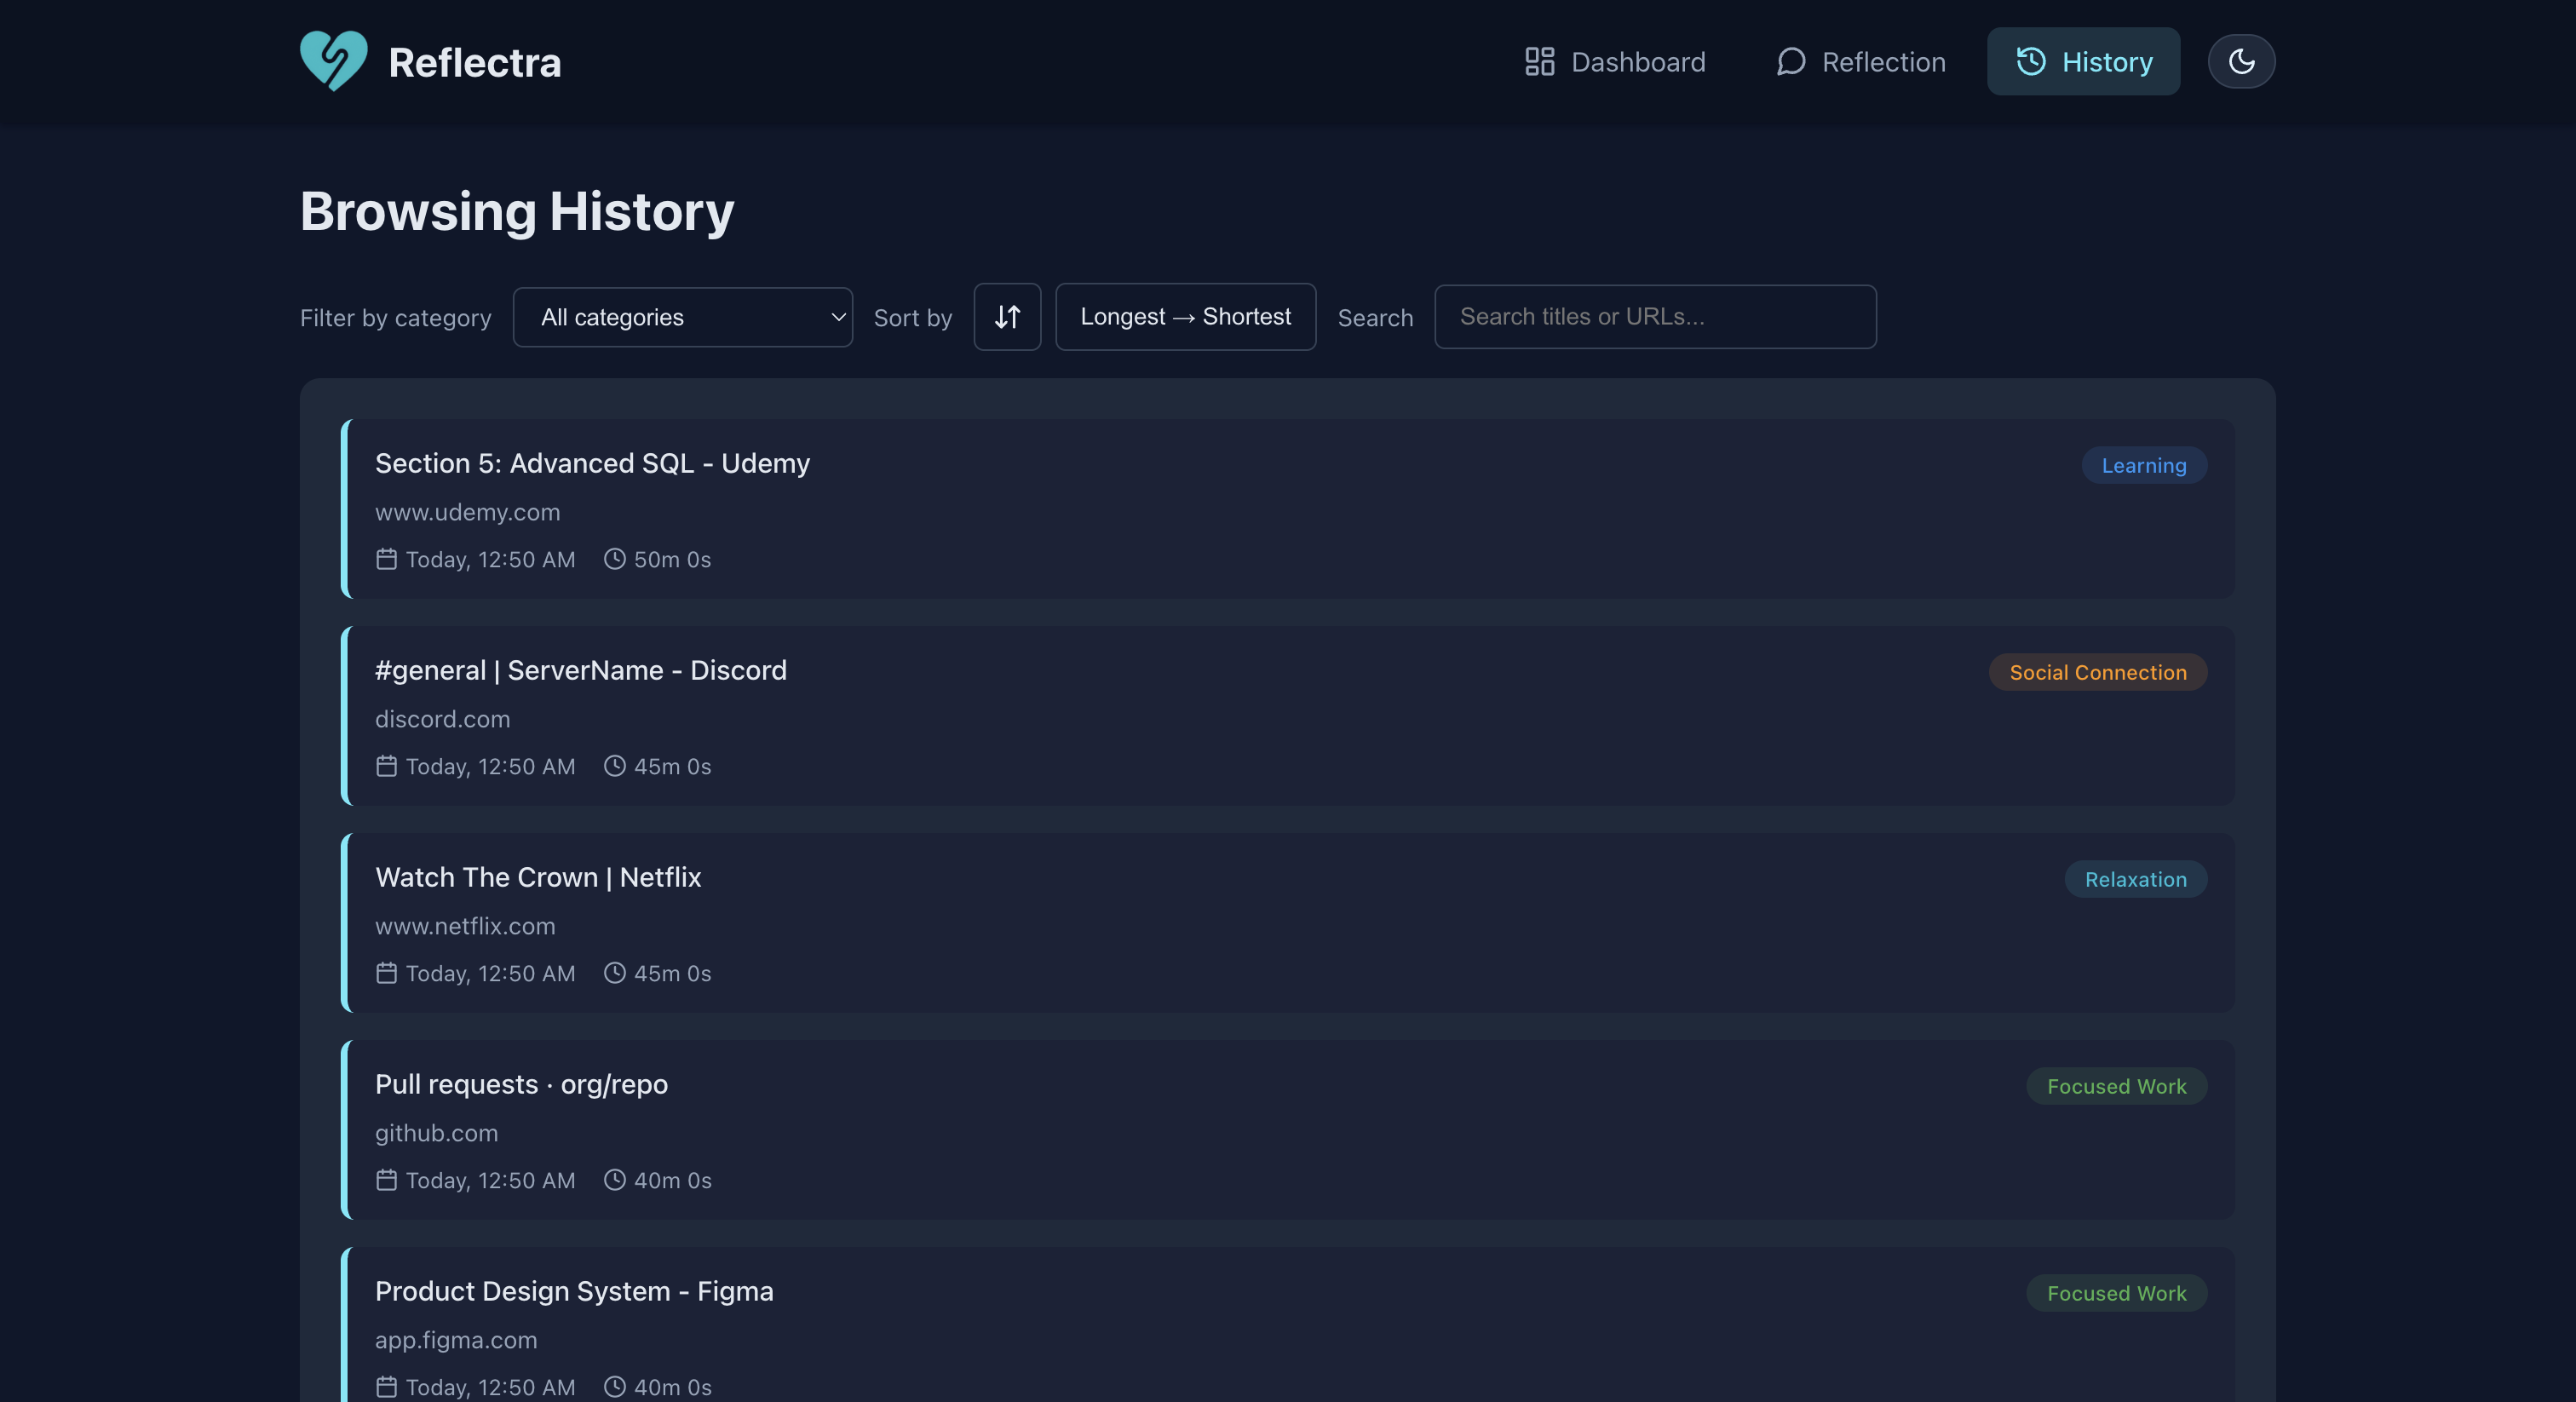Screen dimensions: 2576x1402
Task: Click Focused Work badge on GitHub entry
Action: (x=2116, y=1086)
